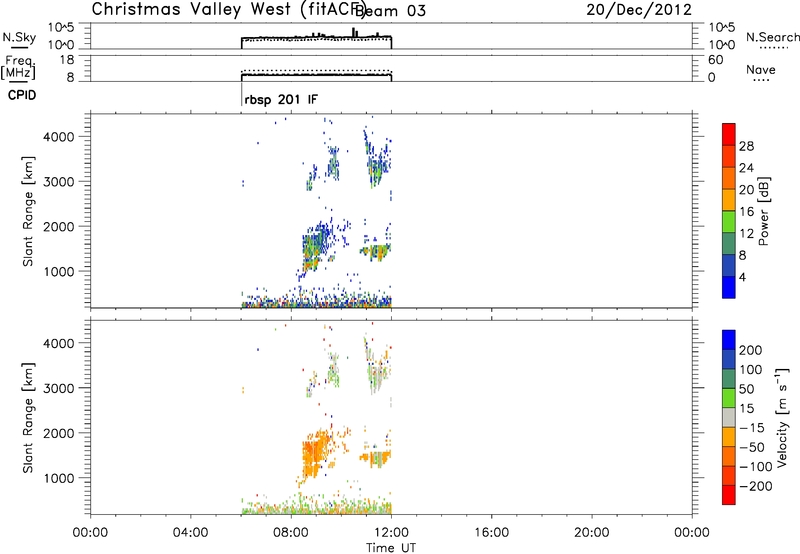800x554 pixels.
Task: Click the '16:00' time axis tick label
Action: click(x=491, y=533)
